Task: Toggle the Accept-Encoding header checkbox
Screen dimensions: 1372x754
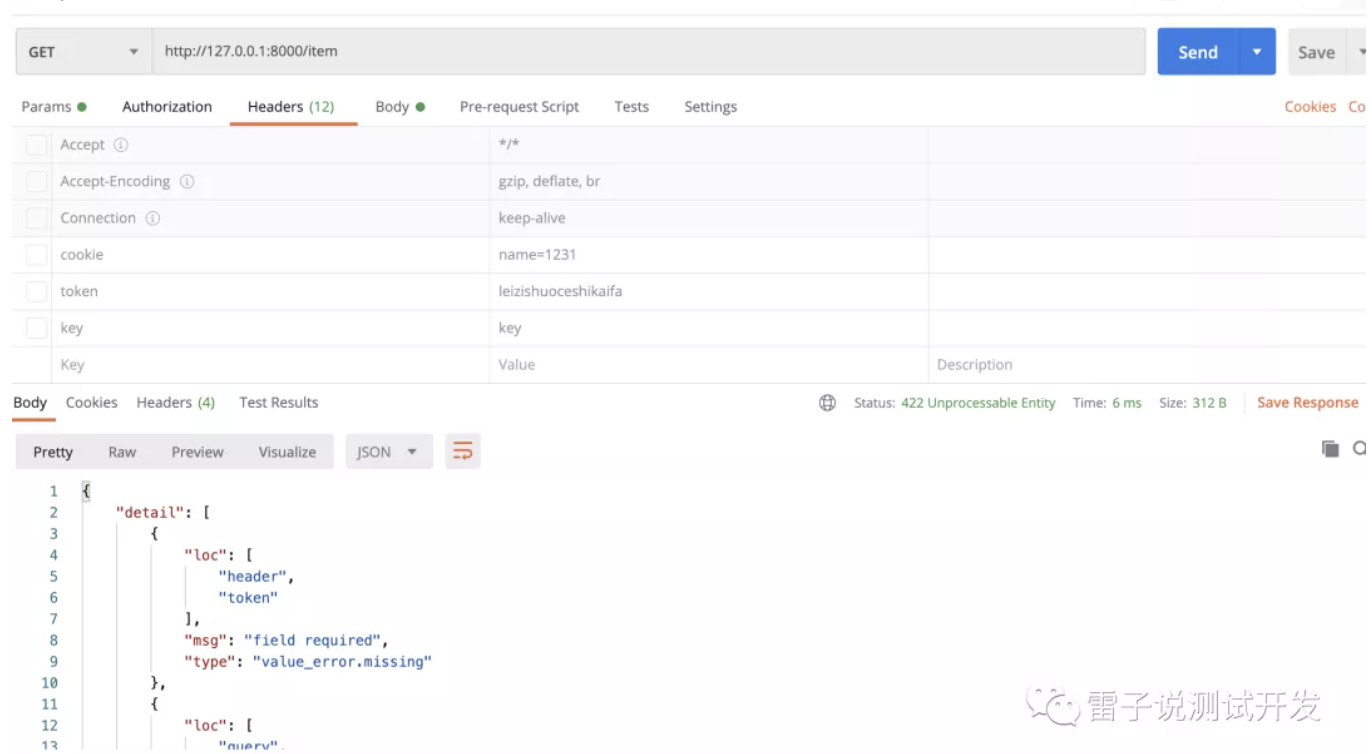Action: pyautogui.click(x=36, y=182)
